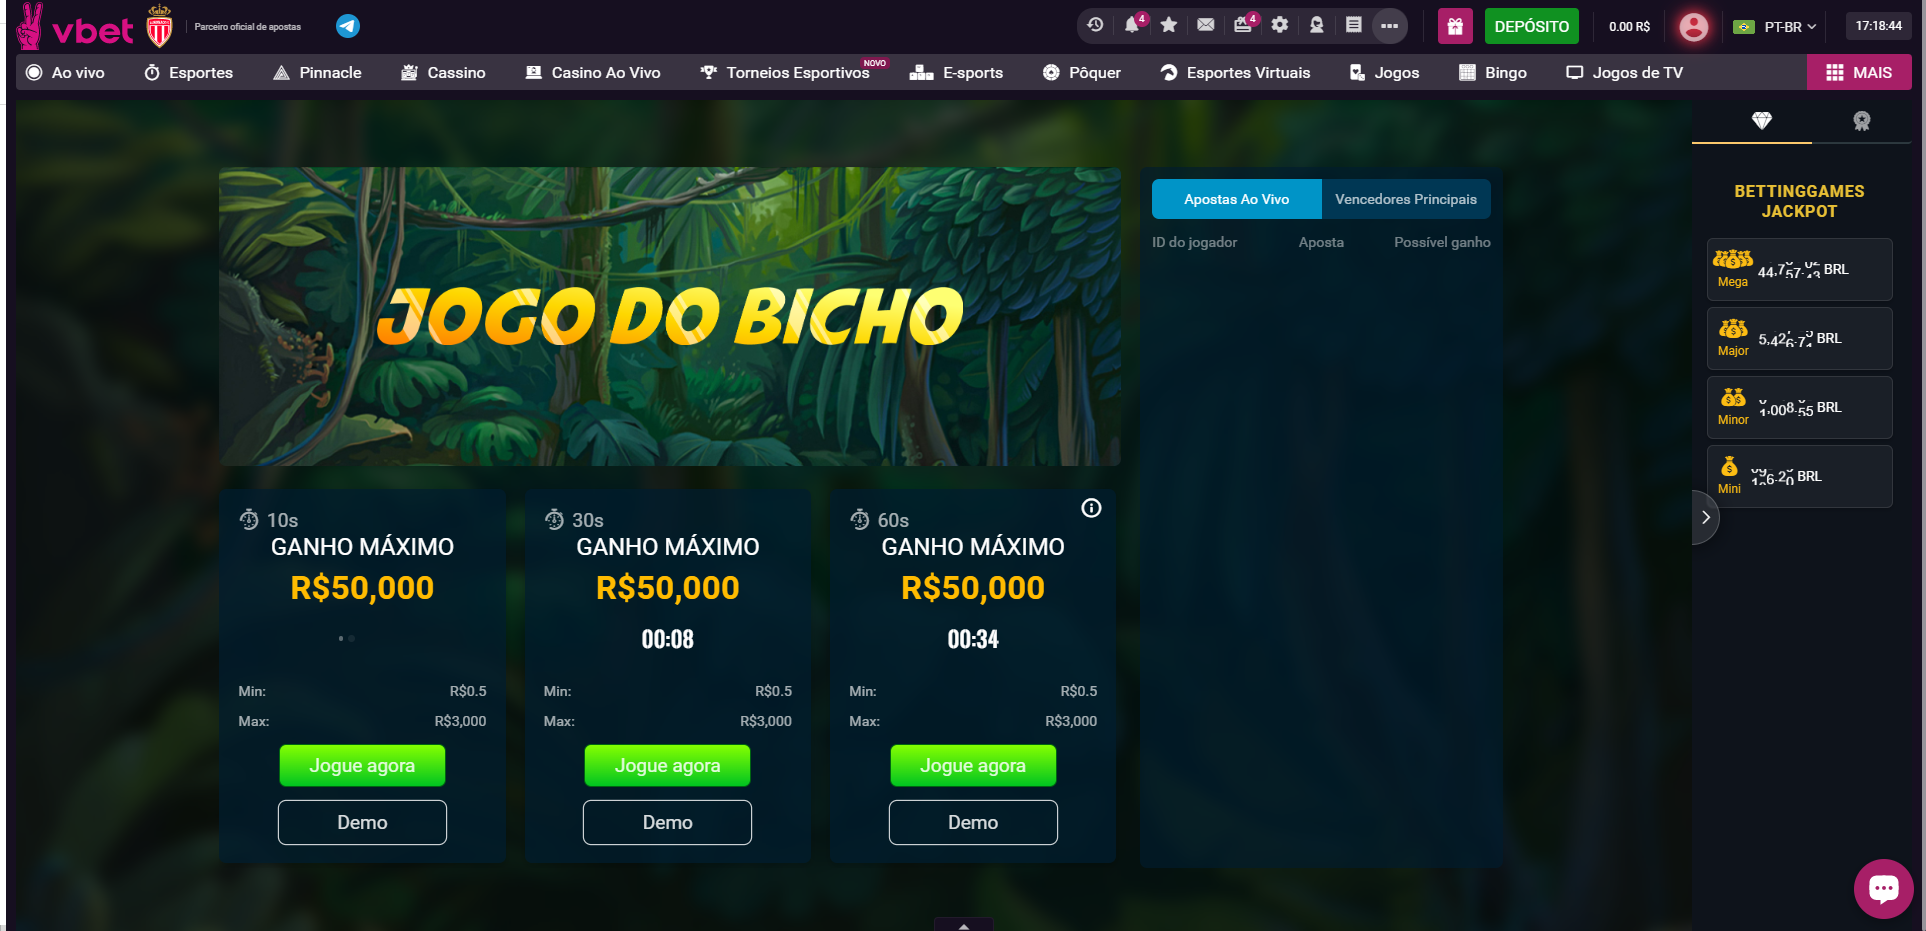Expand the three-dots more options menu
This screenshot has height=931, width=1926.
point(1390,26)
